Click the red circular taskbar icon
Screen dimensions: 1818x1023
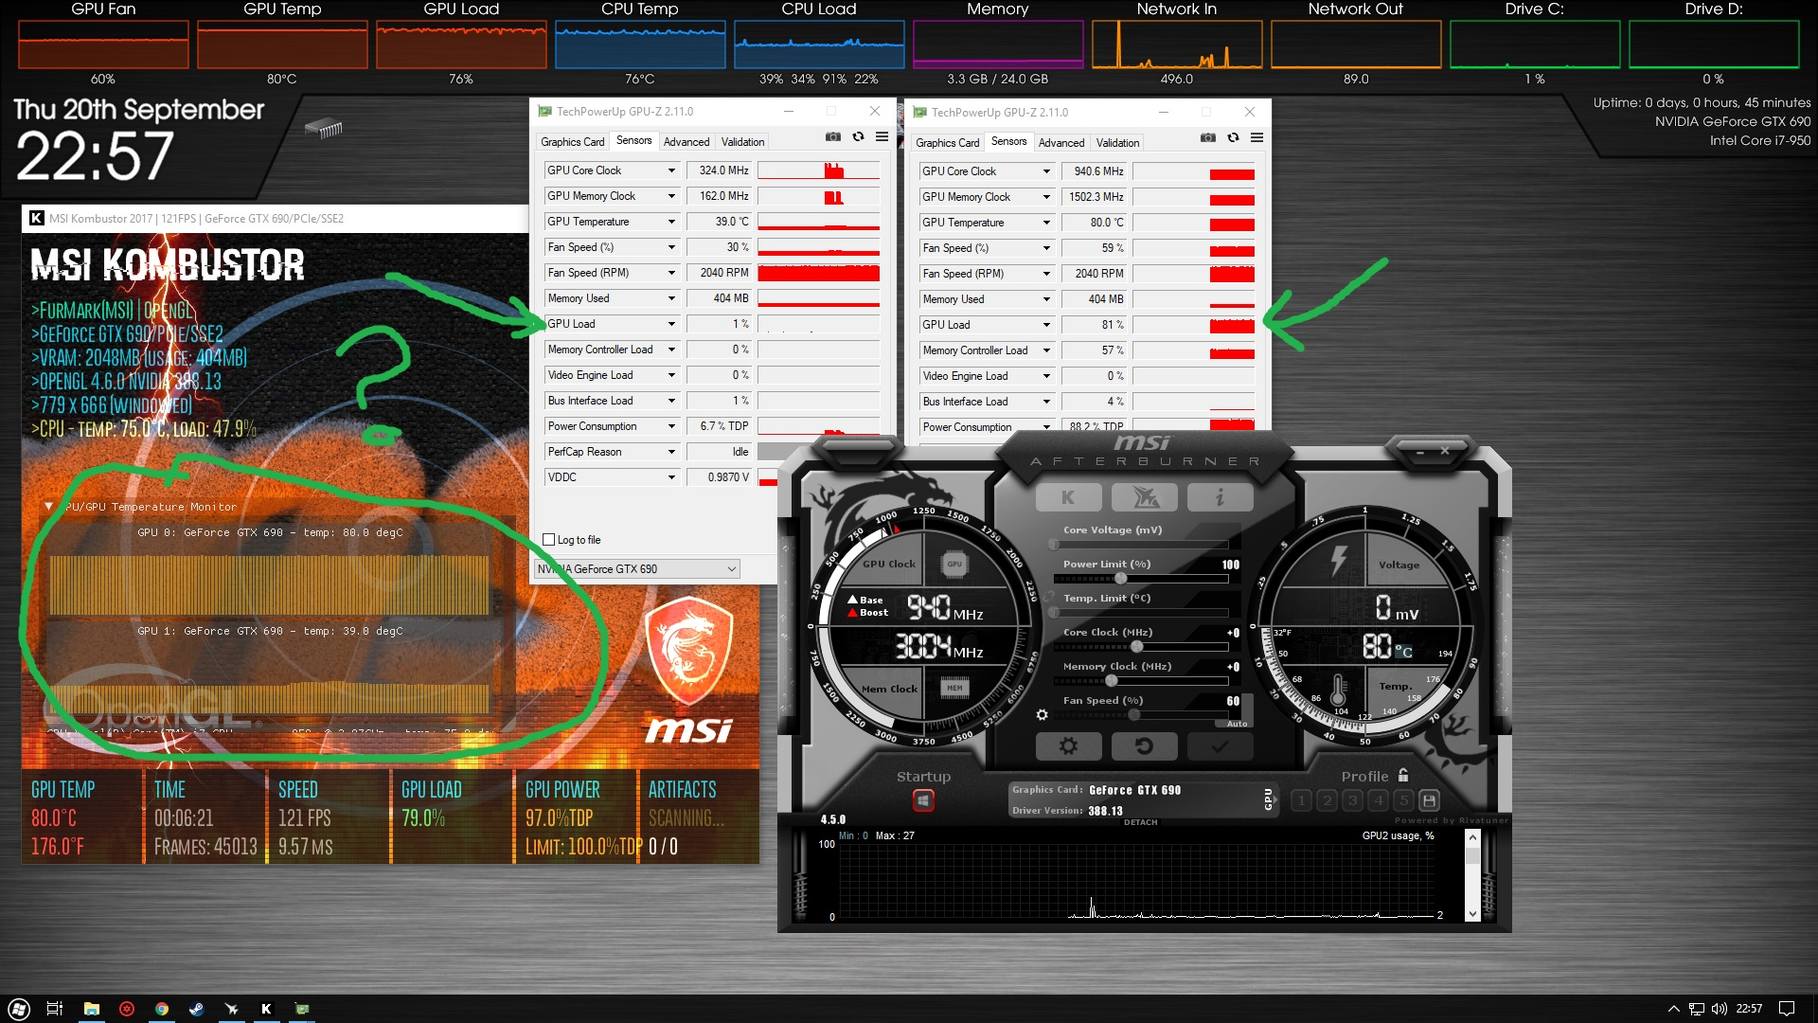tap(126, 1008)
